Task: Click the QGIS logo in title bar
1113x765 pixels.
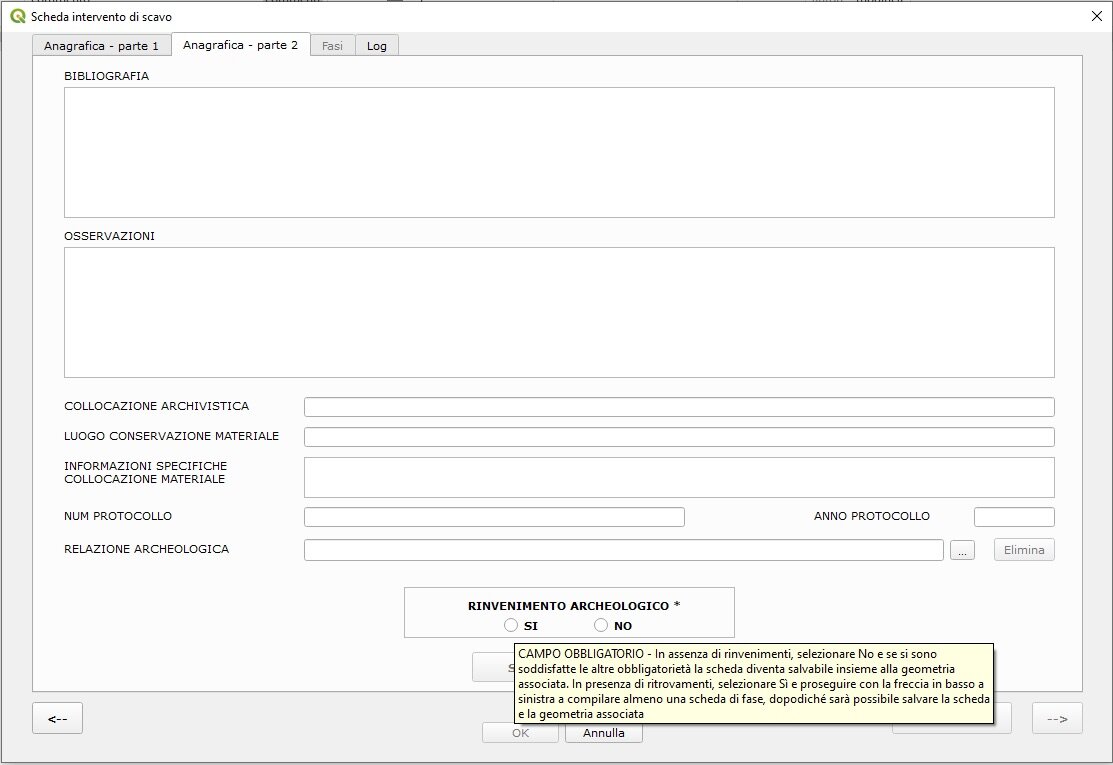Action: coord(17,17)
